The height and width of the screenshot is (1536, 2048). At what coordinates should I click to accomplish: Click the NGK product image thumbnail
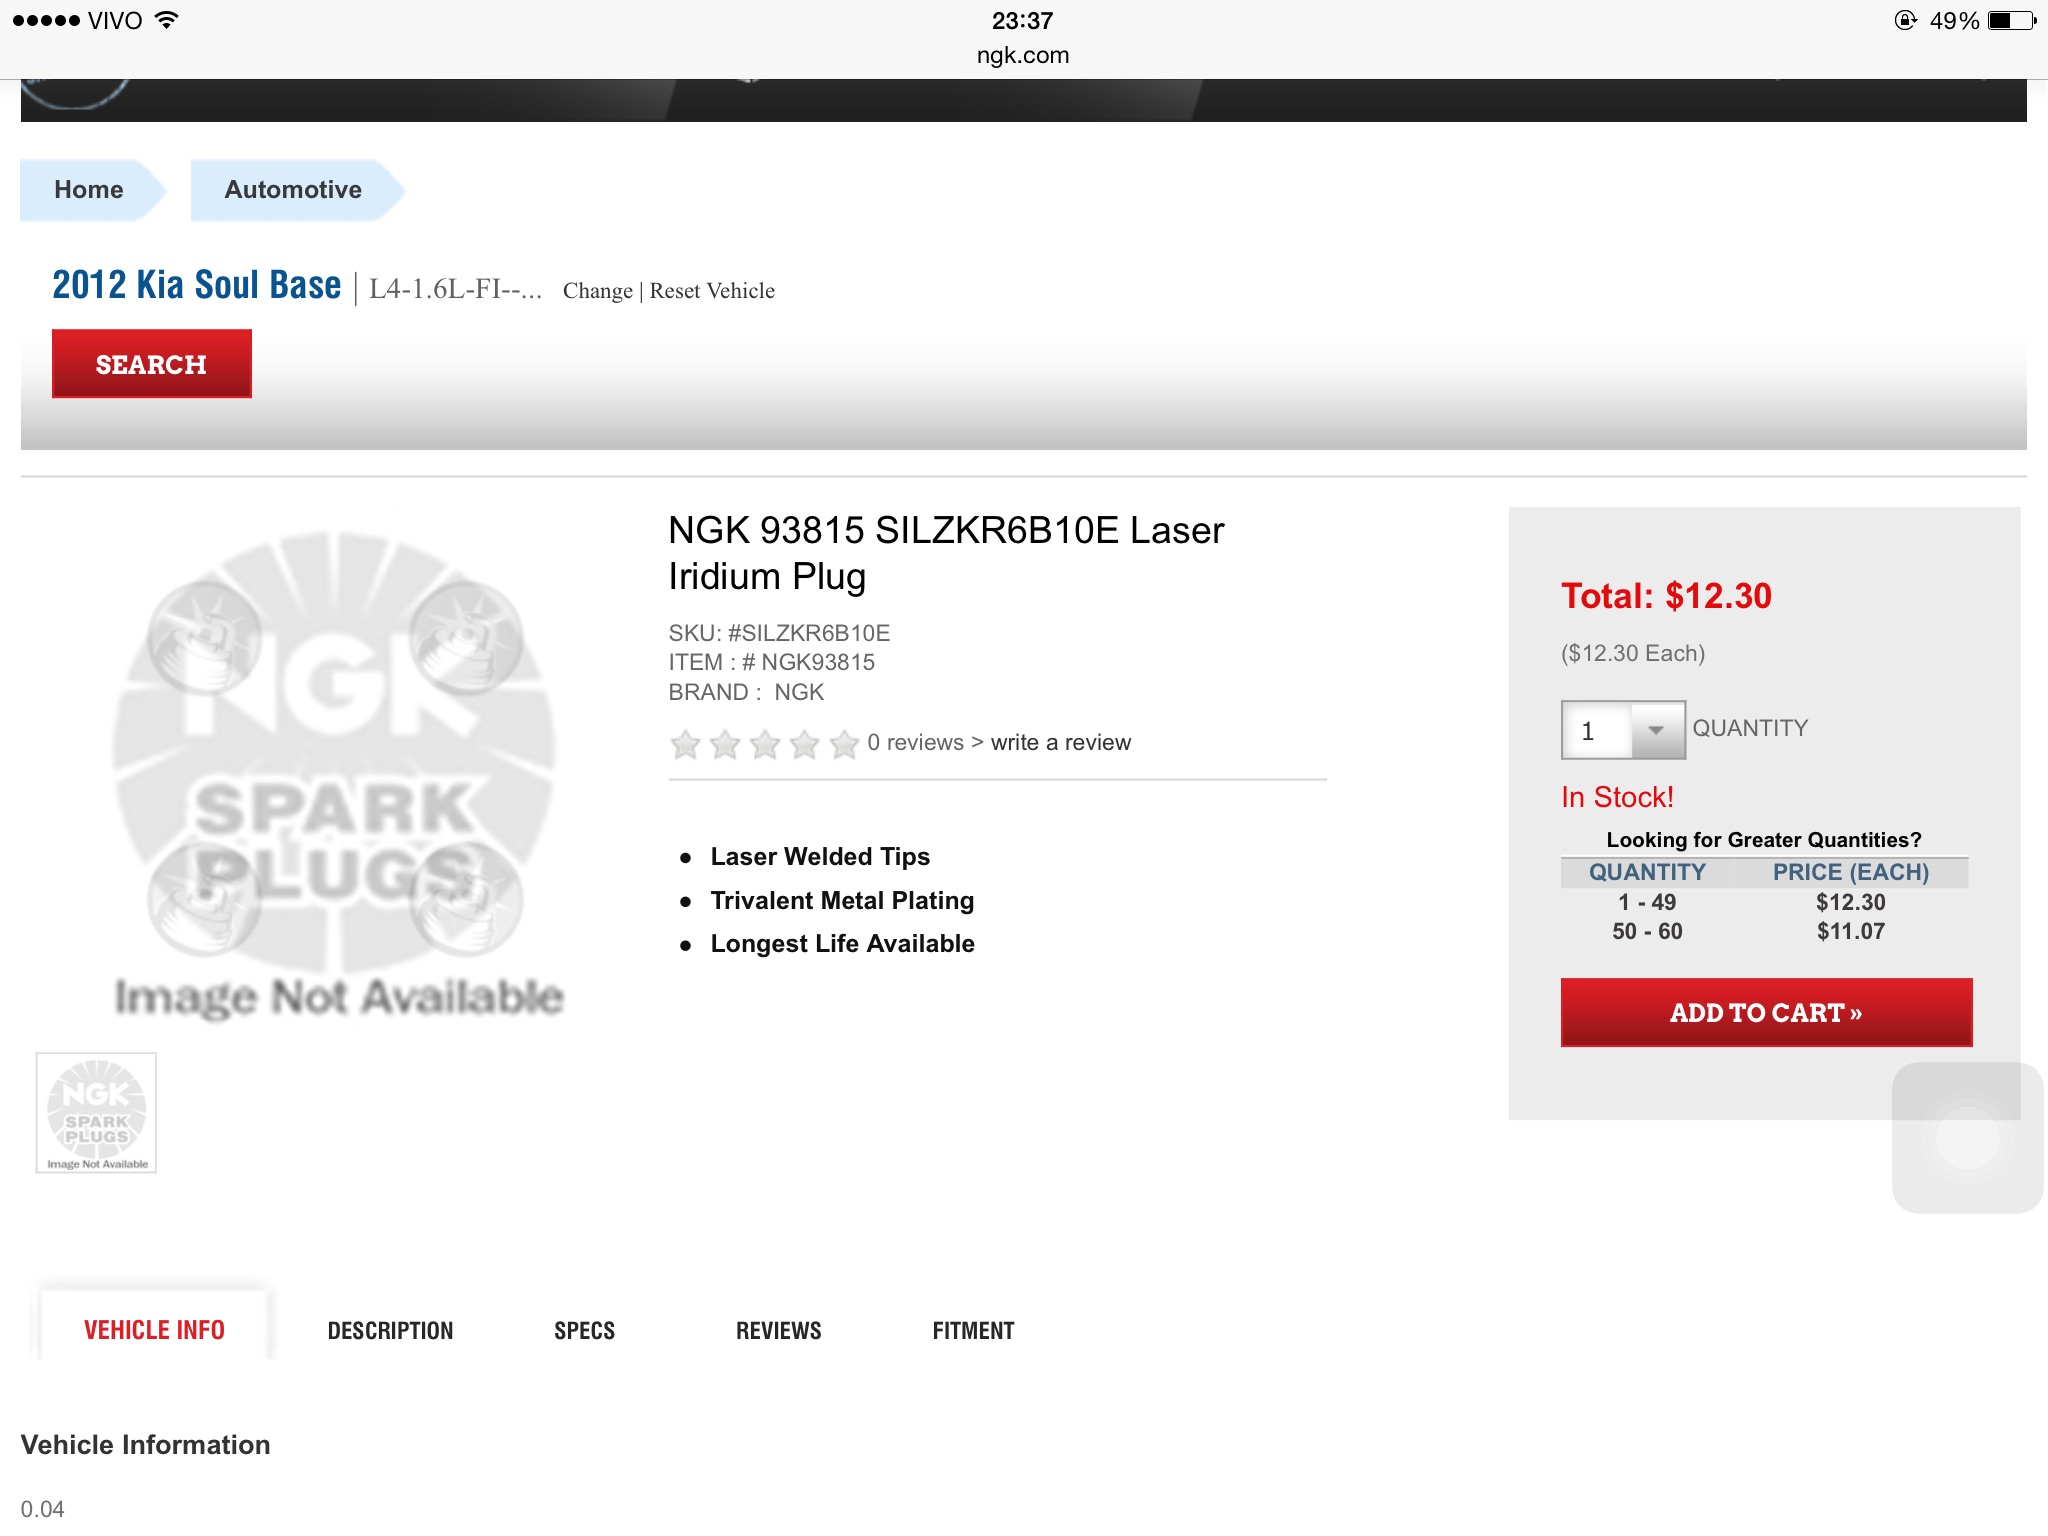[x=97, y=1113]
